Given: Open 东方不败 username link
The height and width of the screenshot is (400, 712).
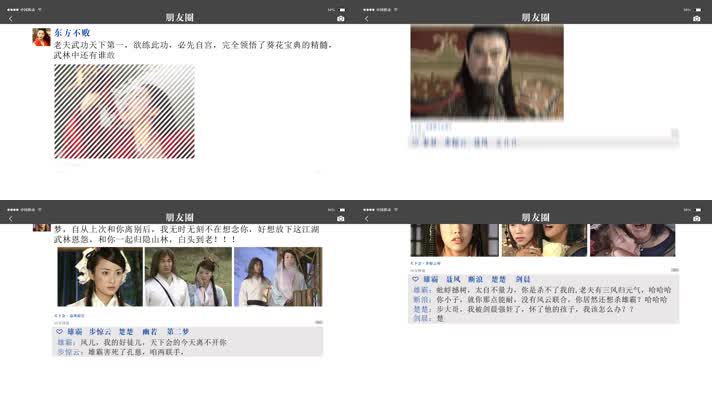Looking at the screenshot, I should (x=72, y=33).
